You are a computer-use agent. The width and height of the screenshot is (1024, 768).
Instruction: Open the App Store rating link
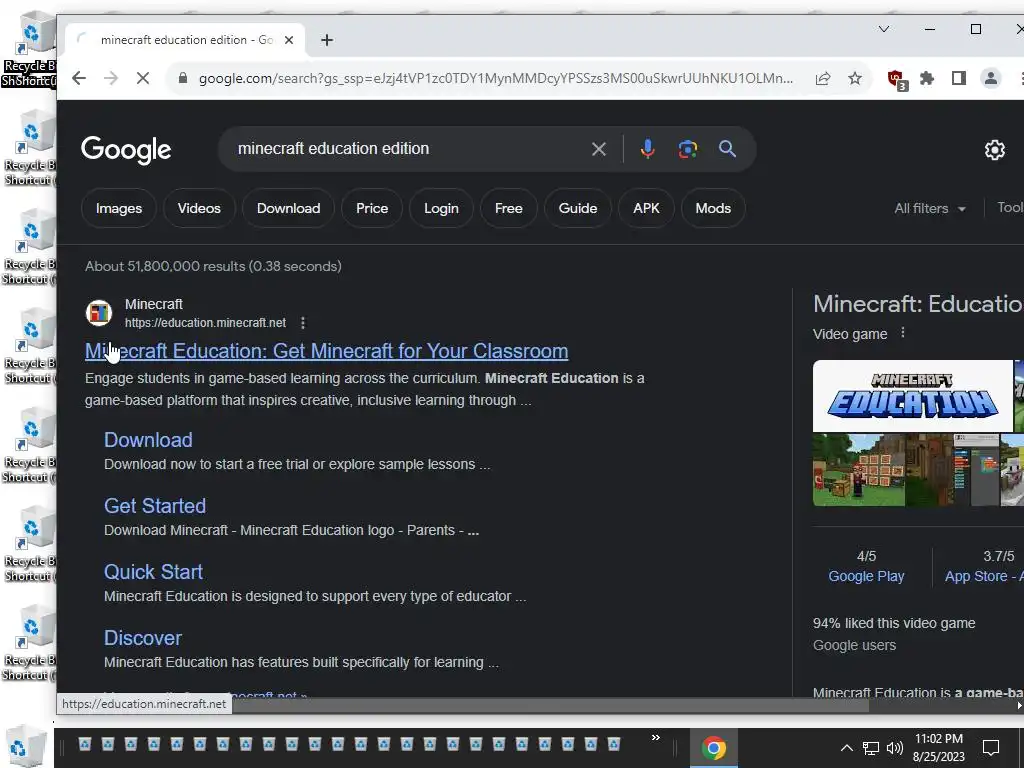984,577
